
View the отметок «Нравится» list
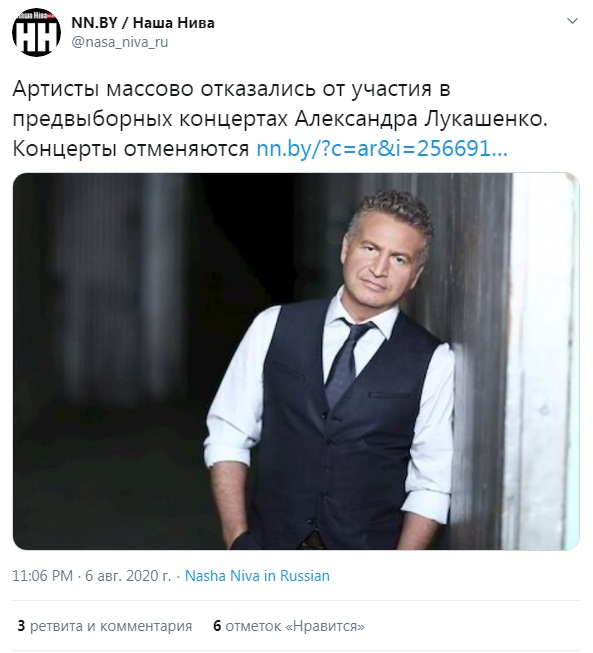tap(295, 626)
